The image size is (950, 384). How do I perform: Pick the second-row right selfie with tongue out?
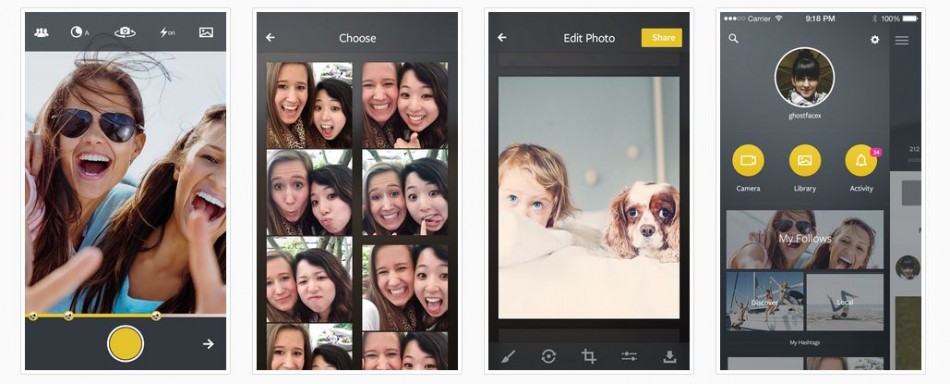(x=405, y=193)
